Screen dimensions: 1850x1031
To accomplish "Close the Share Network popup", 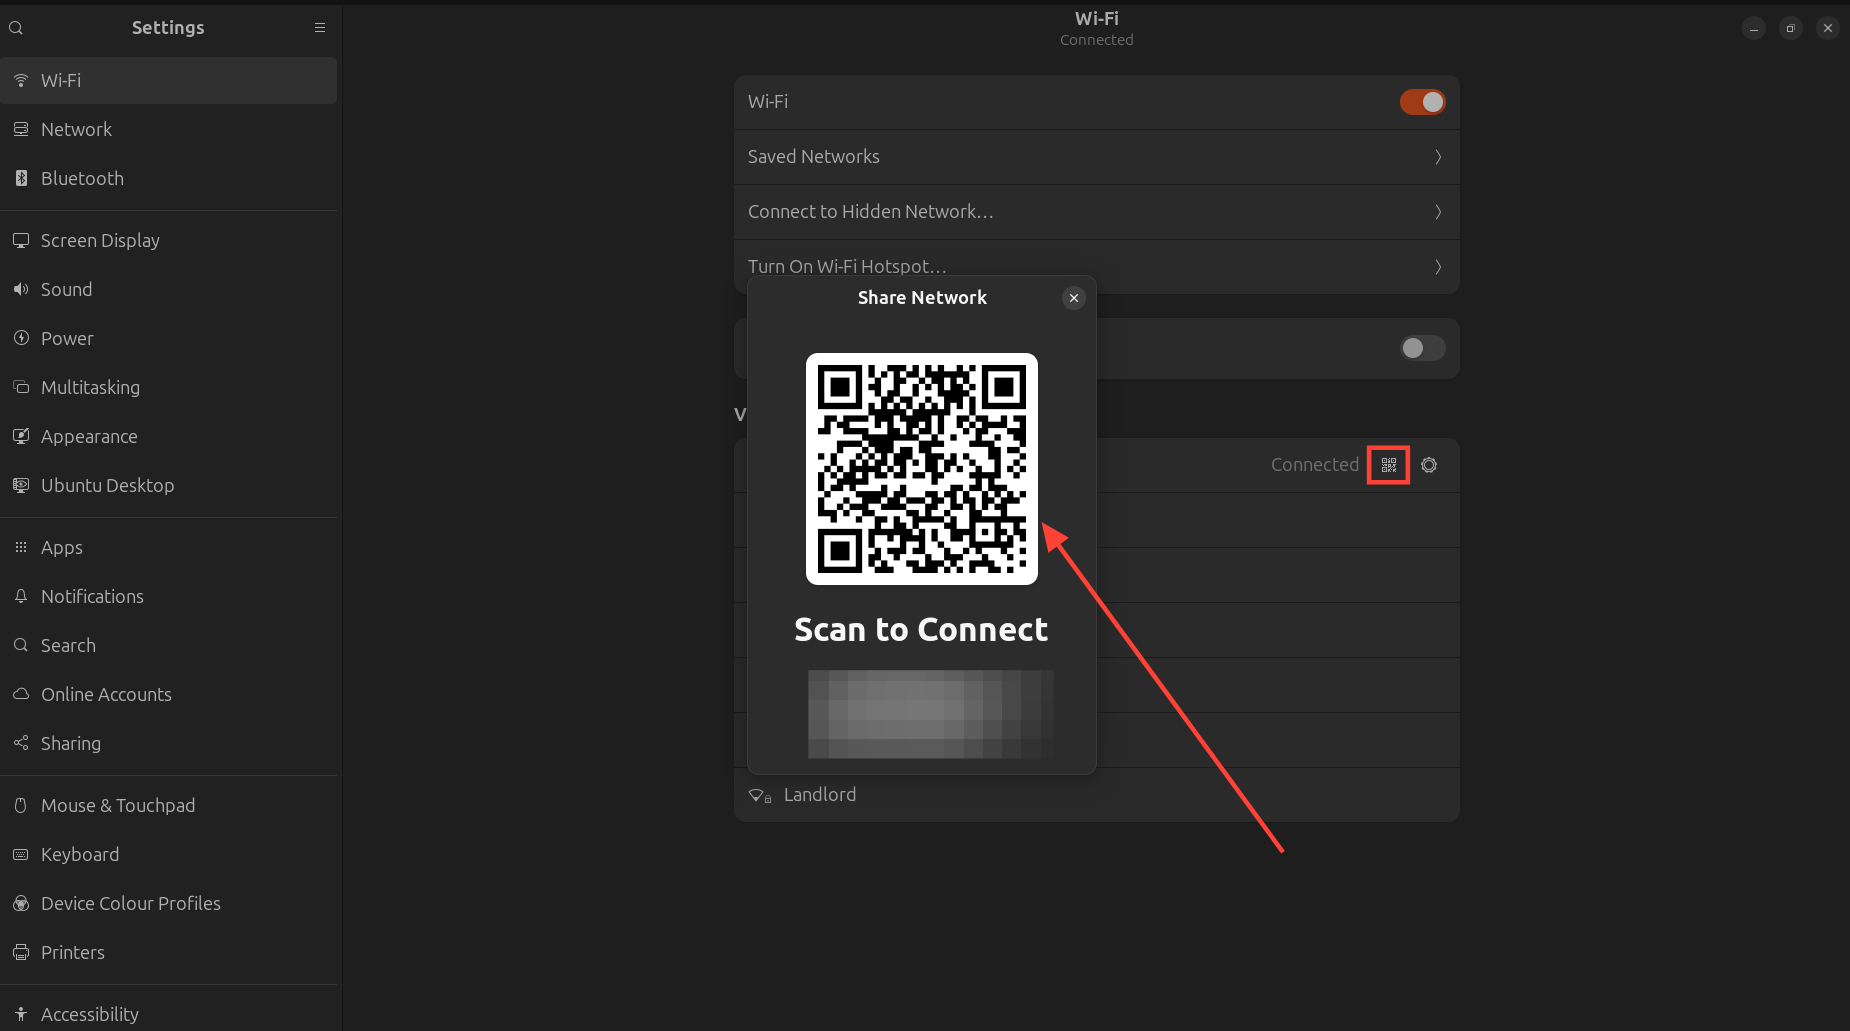I will tap(1074, 298).
